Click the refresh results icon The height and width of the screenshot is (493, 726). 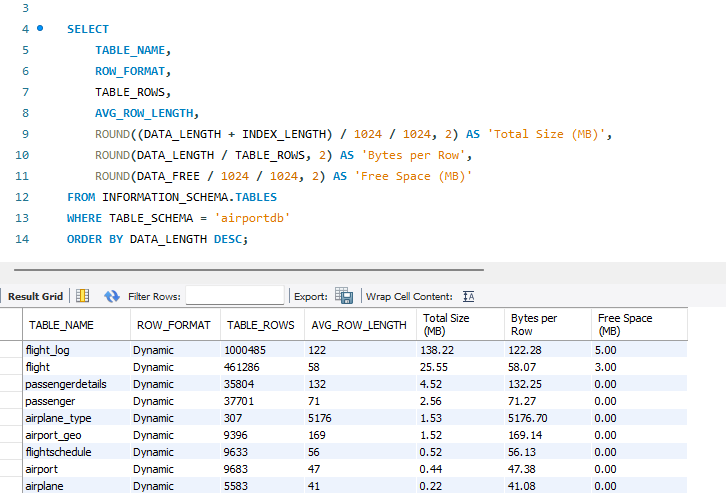tap(112, 296)
